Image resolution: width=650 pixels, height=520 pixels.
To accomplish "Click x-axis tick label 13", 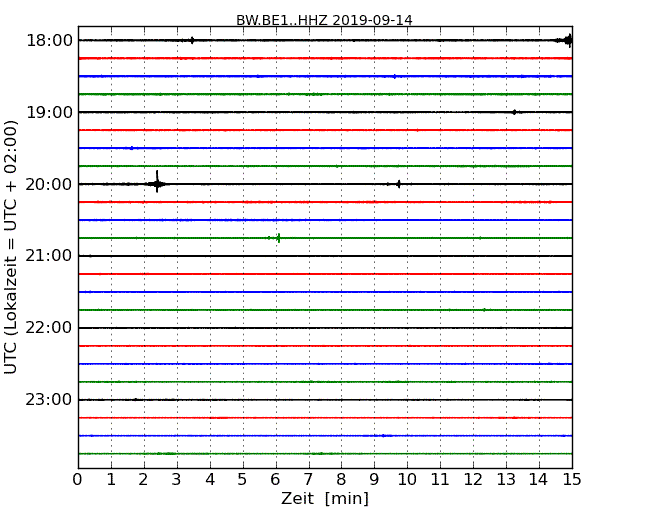I will [x=506, y=480].
